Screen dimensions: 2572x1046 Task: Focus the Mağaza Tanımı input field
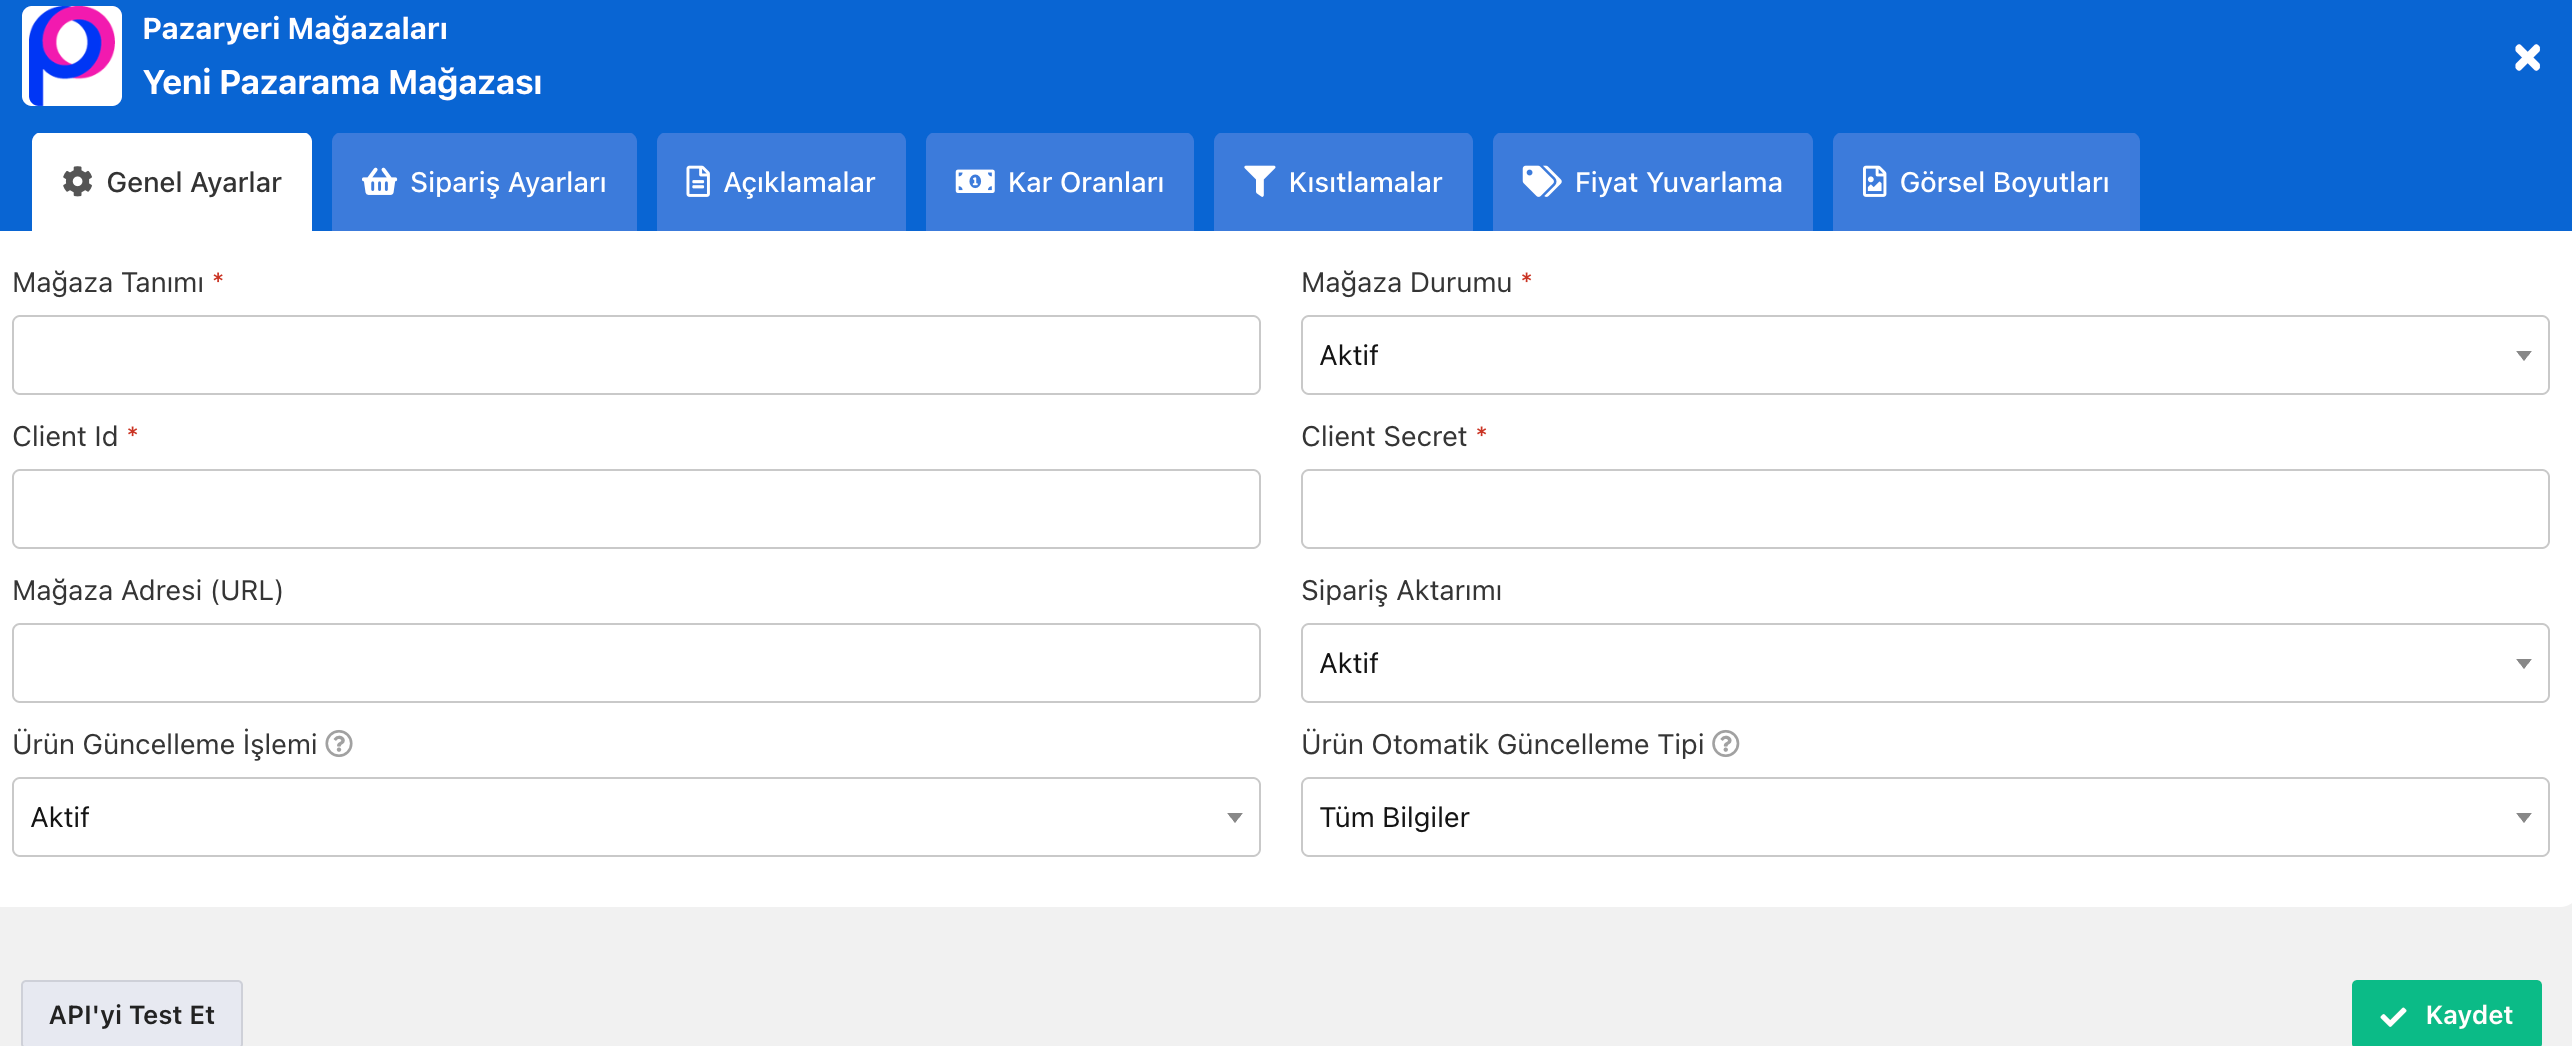(x=635, y=355)
